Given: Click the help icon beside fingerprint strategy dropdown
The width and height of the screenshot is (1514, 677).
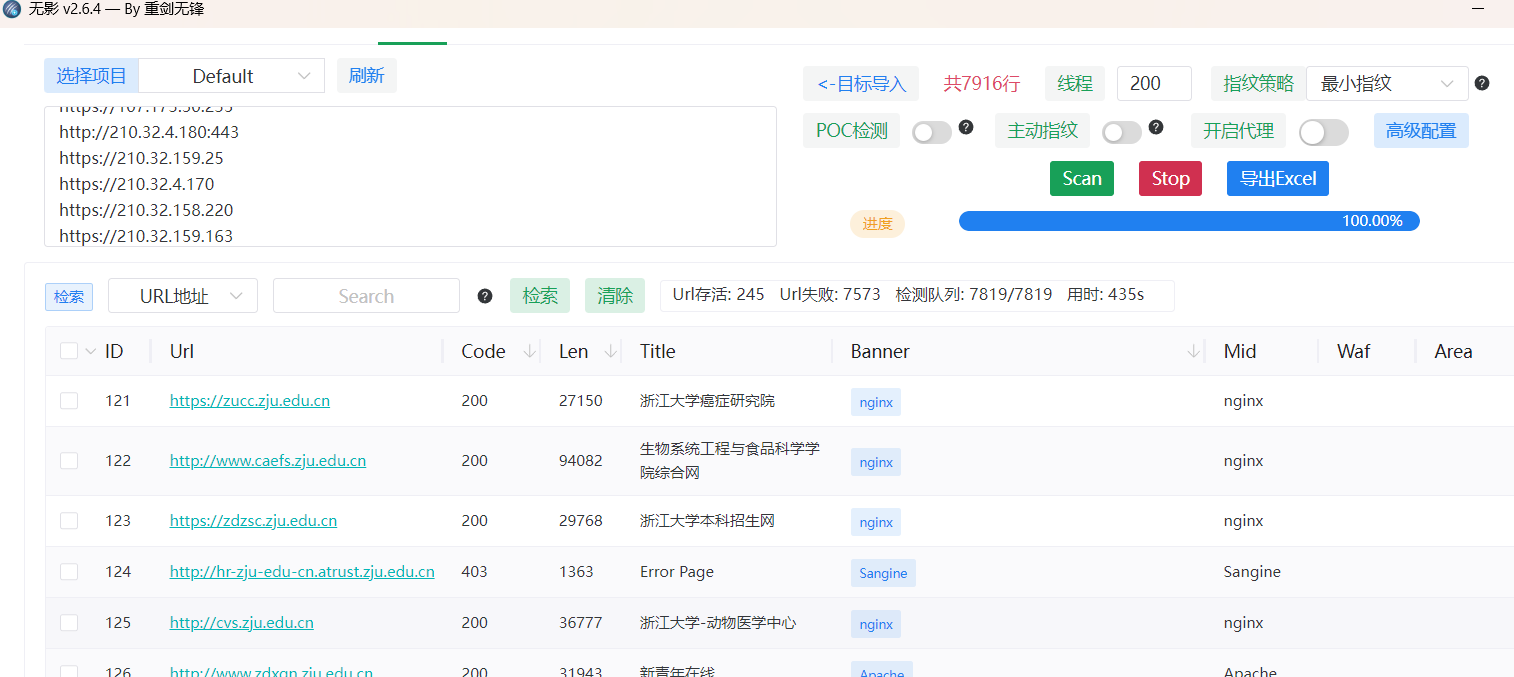Looking at the screenshot, I should pyautogui.click(x=1482, y=83).
